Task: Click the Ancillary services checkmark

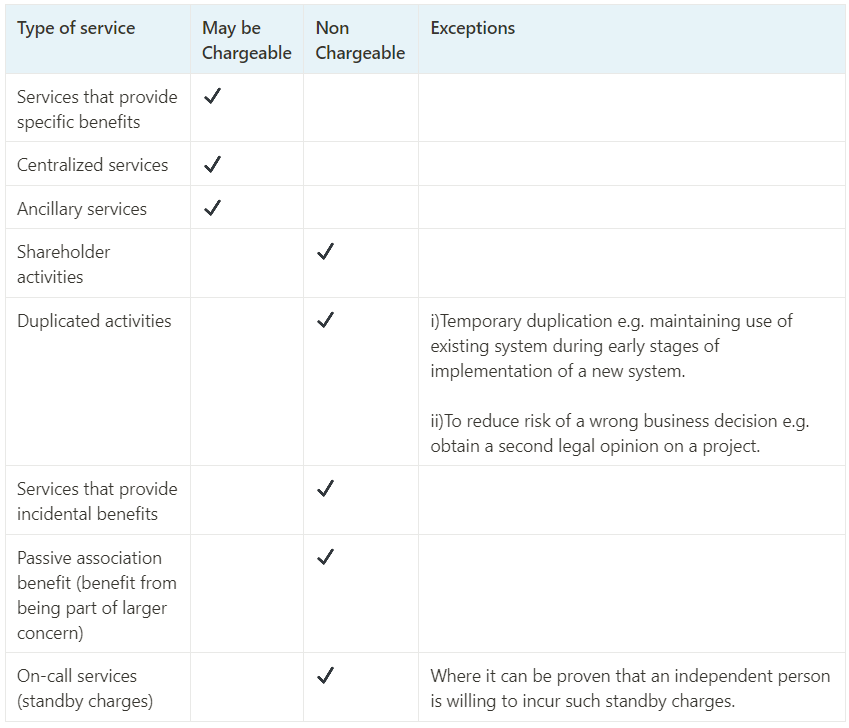Action: 212,208
